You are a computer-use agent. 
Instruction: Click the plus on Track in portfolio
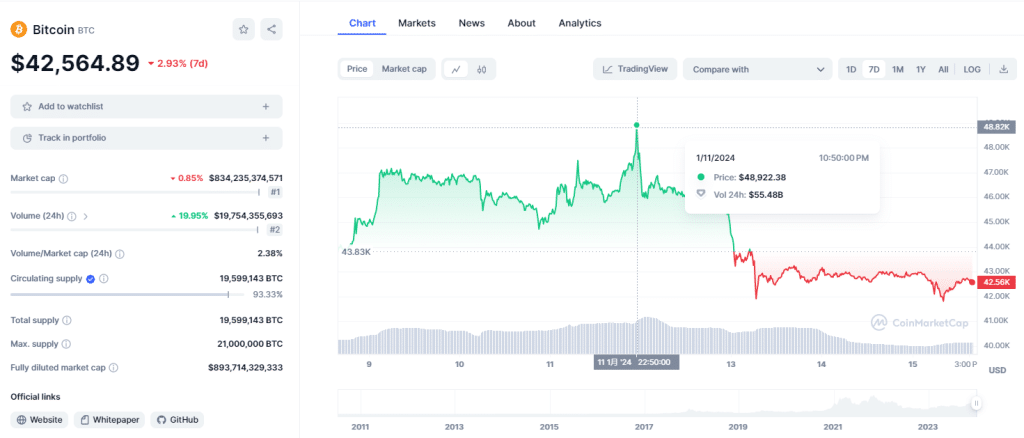pyautogui.click(x=266, y=138)
